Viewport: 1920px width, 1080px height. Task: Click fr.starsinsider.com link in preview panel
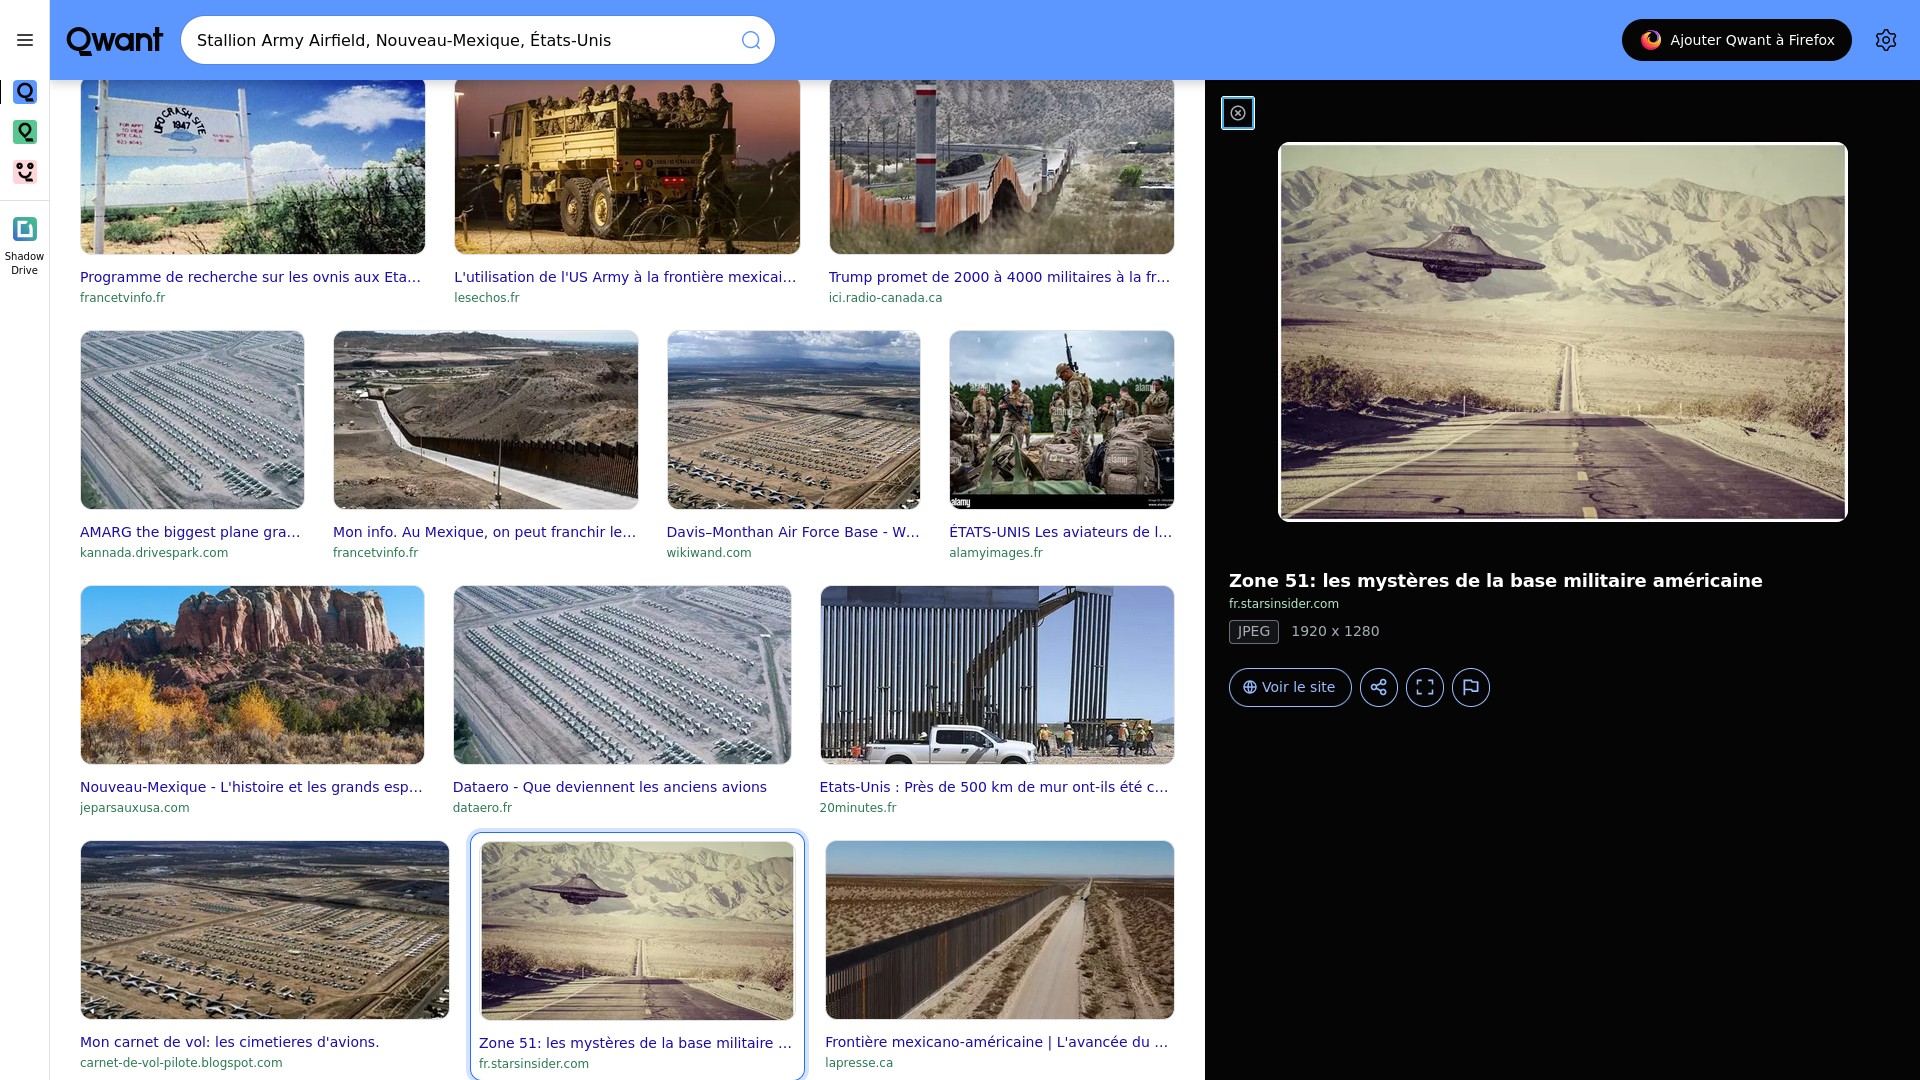point(1283,604)
